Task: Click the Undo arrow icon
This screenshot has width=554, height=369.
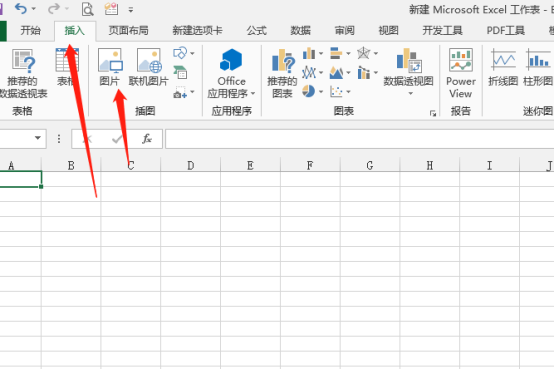Action: click(20, 8)
